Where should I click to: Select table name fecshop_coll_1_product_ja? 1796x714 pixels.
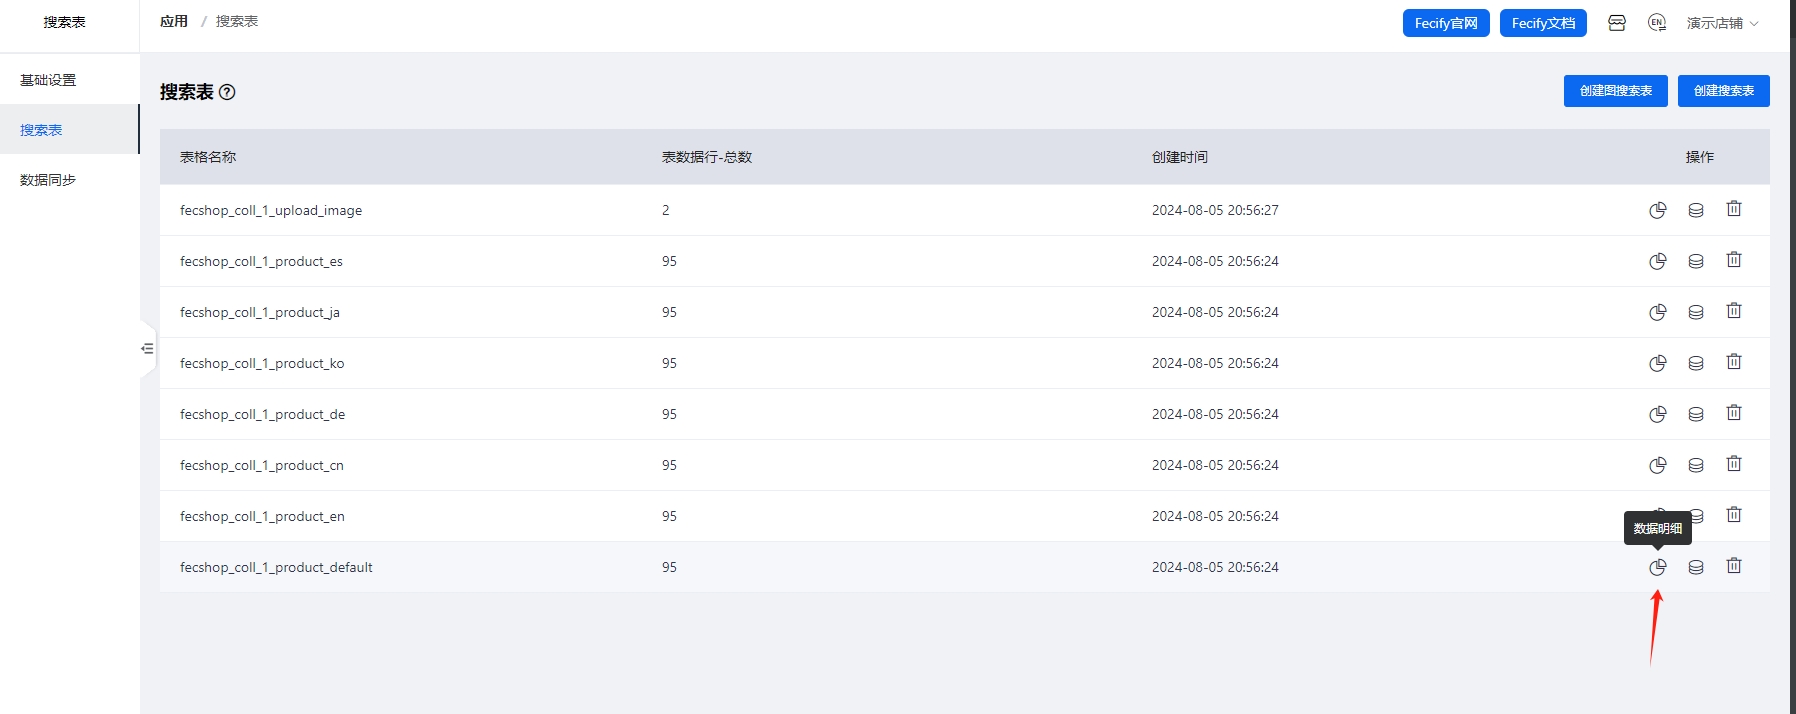tap(260, 312)
